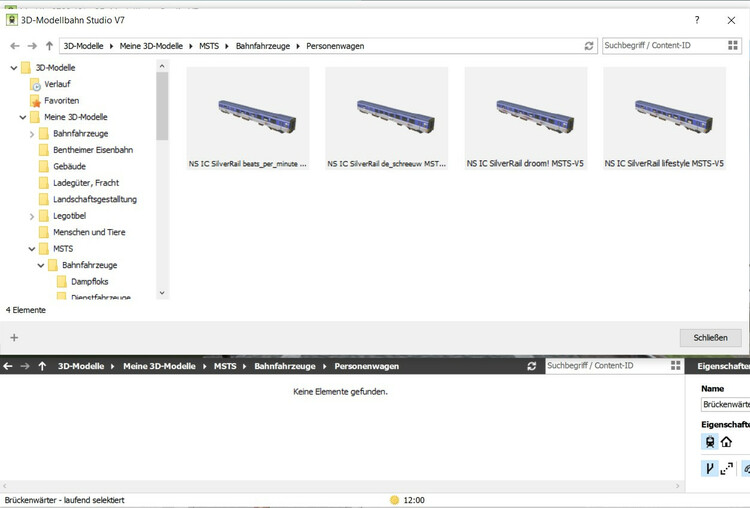Viewport: 750px width, 508px height.
Task: Click Personenwagen in dark bar breadcrumb
Action: (x=366, y=366)
